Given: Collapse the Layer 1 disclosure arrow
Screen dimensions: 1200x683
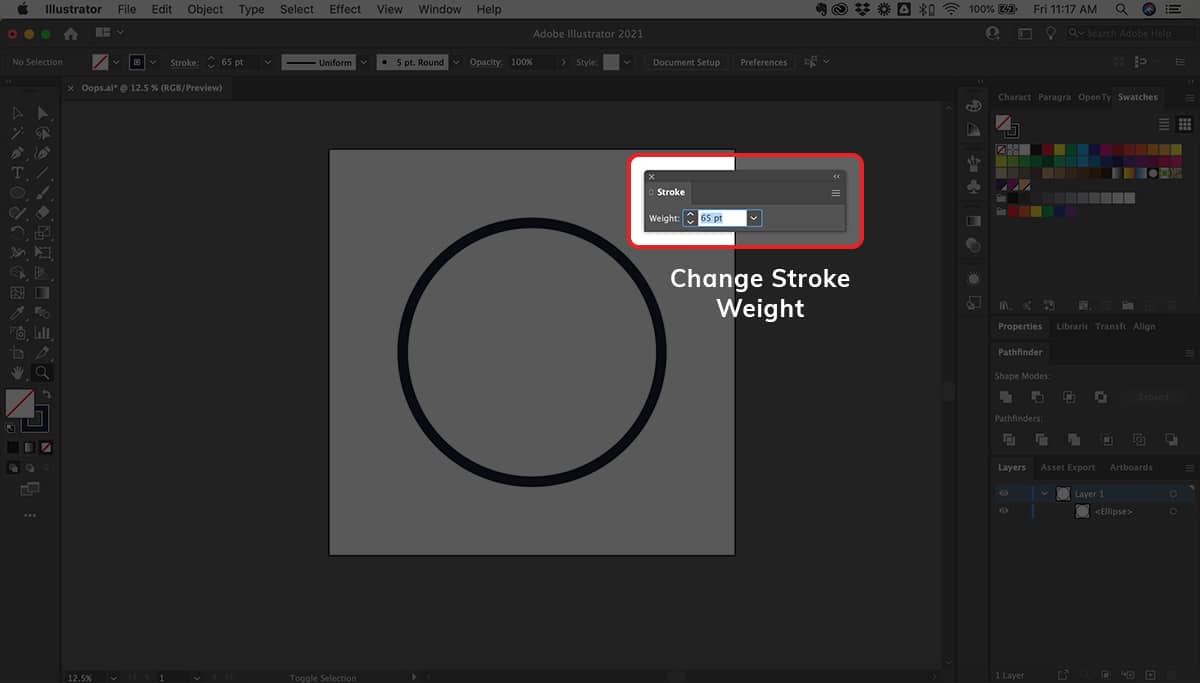Looking at the screenshot, I should coord(1045,493).
